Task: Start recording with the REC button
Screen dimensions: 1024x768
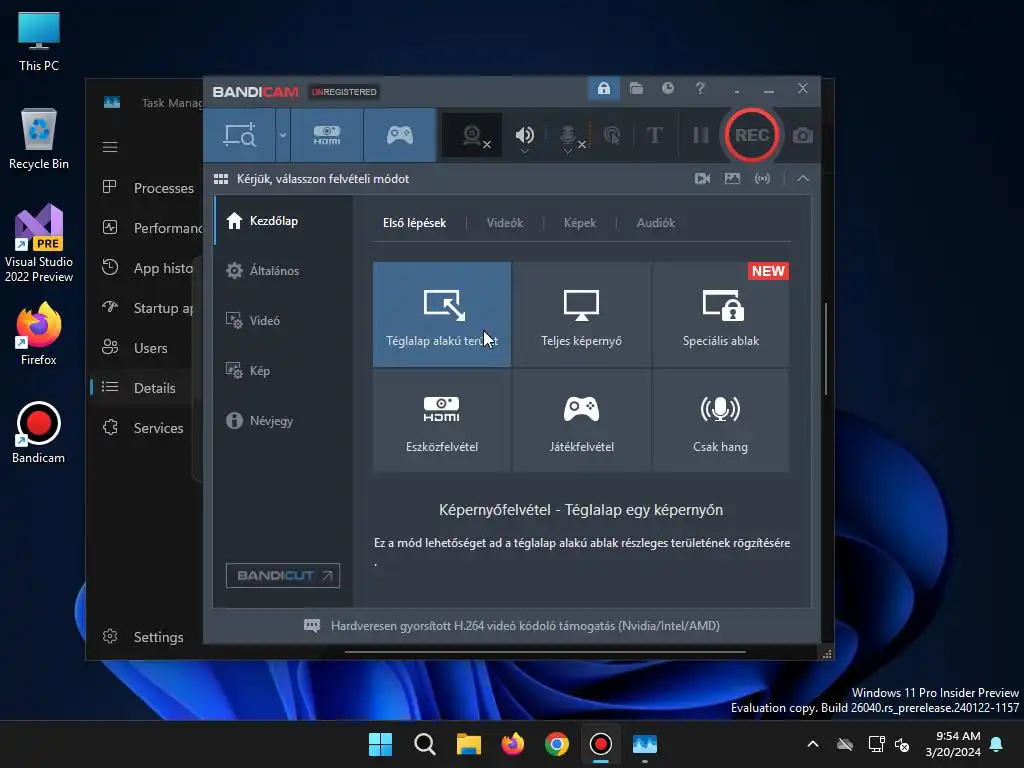Action: [x=752, y=135]
